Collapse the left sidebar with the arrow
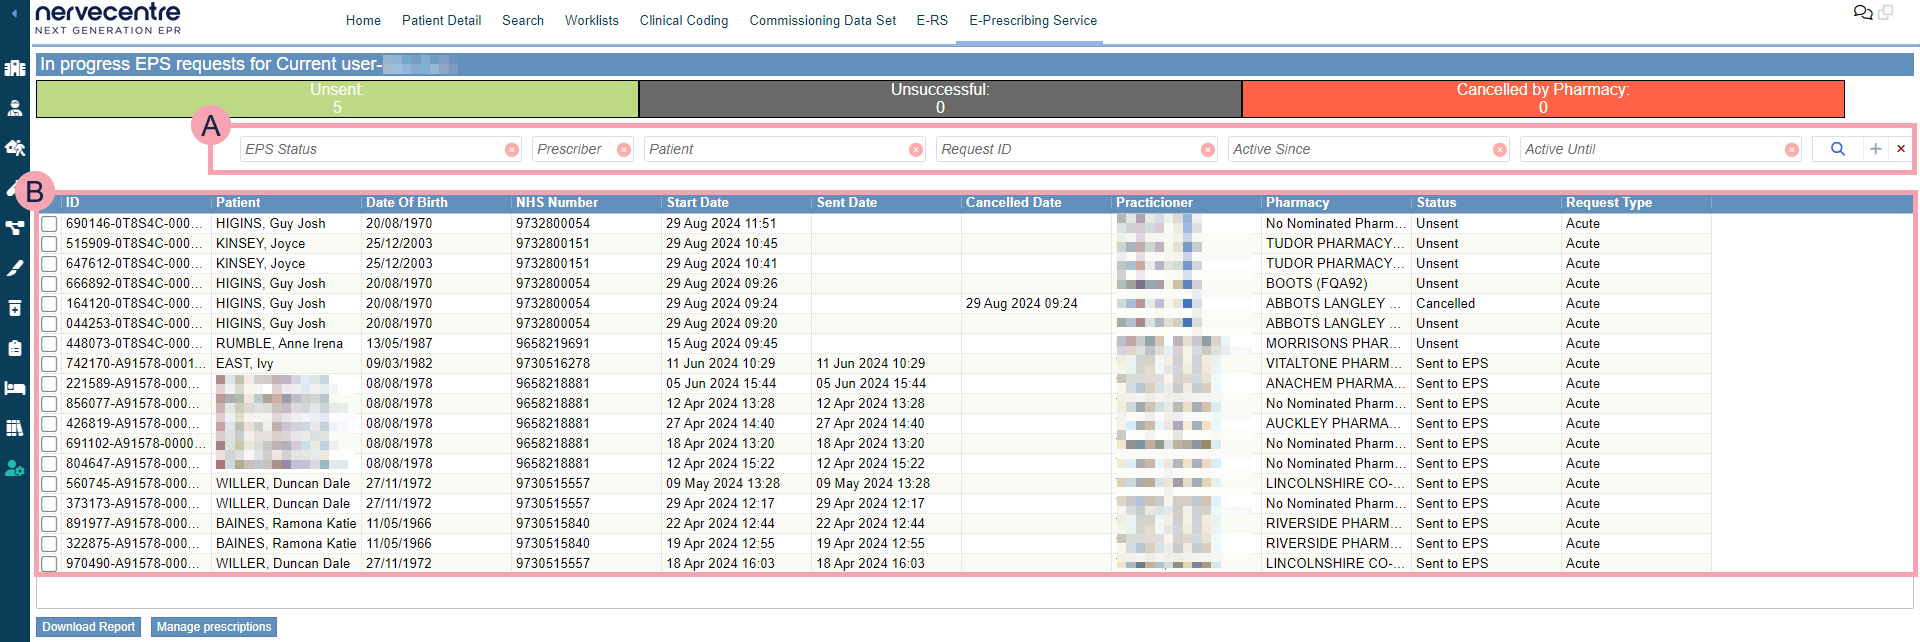 click(x=14, y=13)
